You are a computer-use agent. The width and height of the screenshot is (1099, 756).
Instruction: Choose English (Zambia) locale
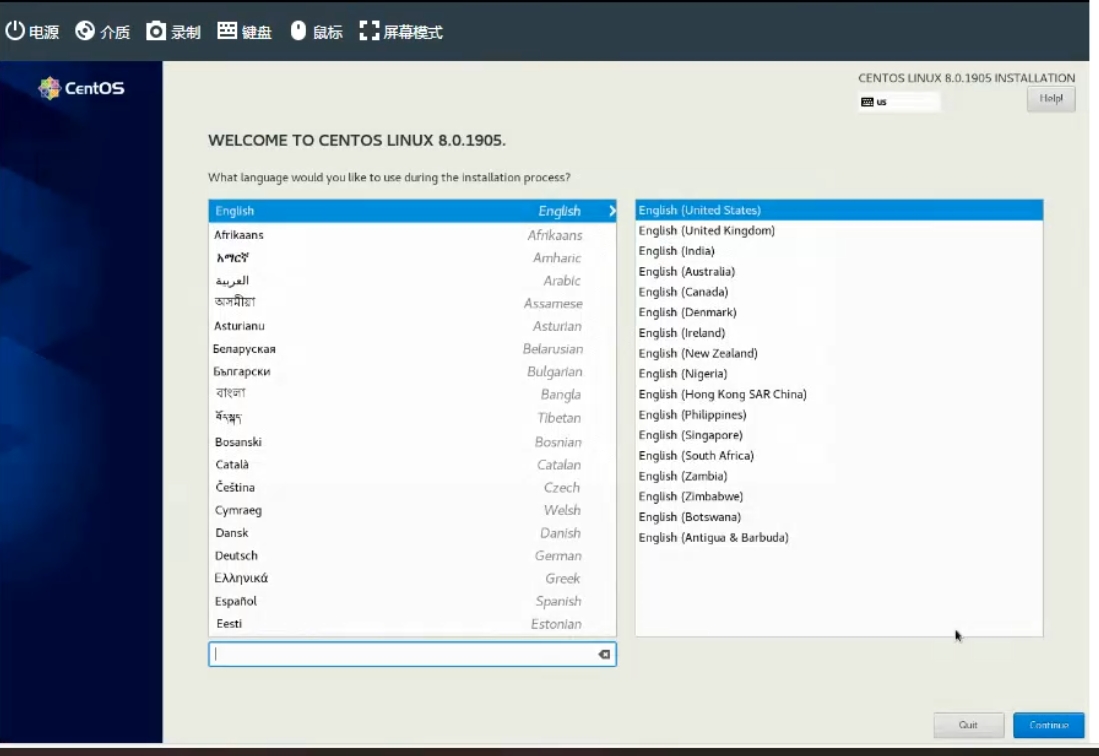tap(839, 476)
